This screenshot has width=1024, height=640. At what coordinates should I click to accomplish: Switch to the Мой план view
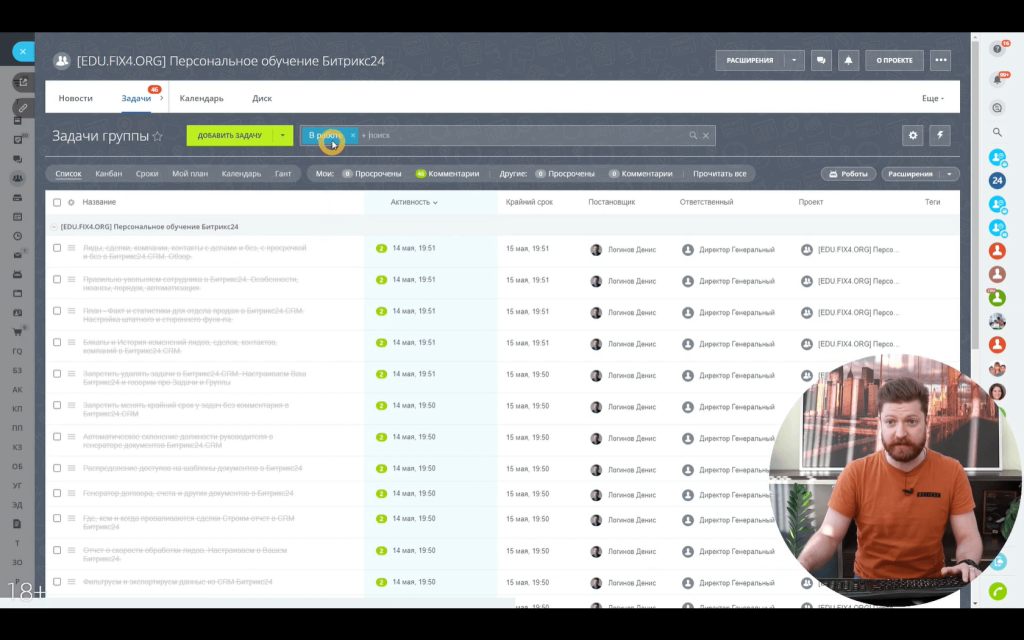190,174
